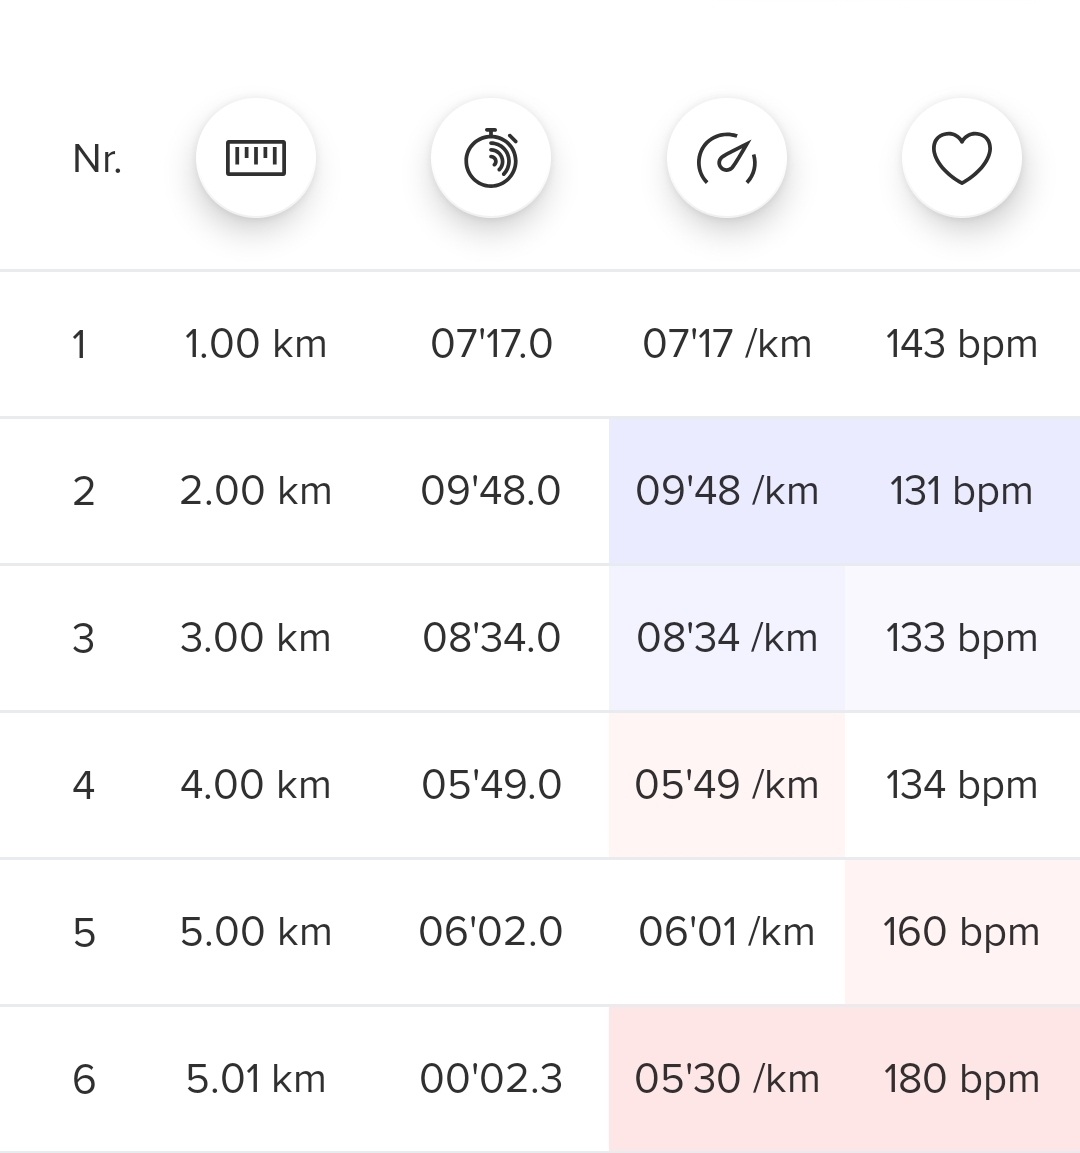This screenshot has width=1080, height=1153.
Task: Tap the stopwatch duration icon
Action: [491, 158]
